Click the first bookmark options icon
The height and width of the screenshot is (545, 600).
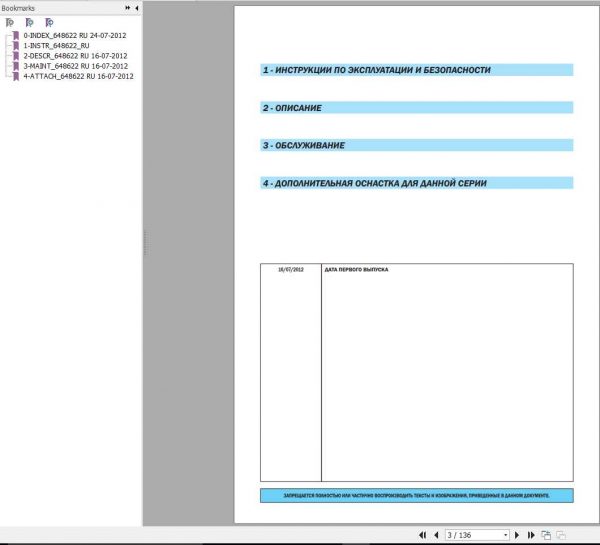pos(10,23)
